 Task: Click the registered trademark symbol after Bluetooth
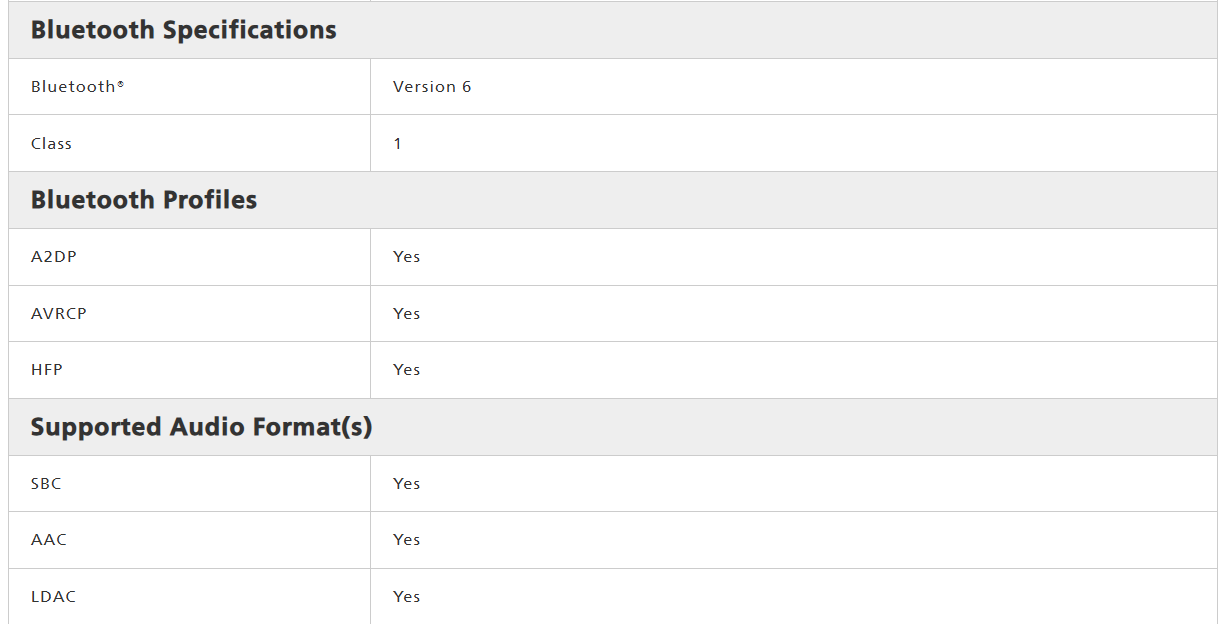coord(121,84)
